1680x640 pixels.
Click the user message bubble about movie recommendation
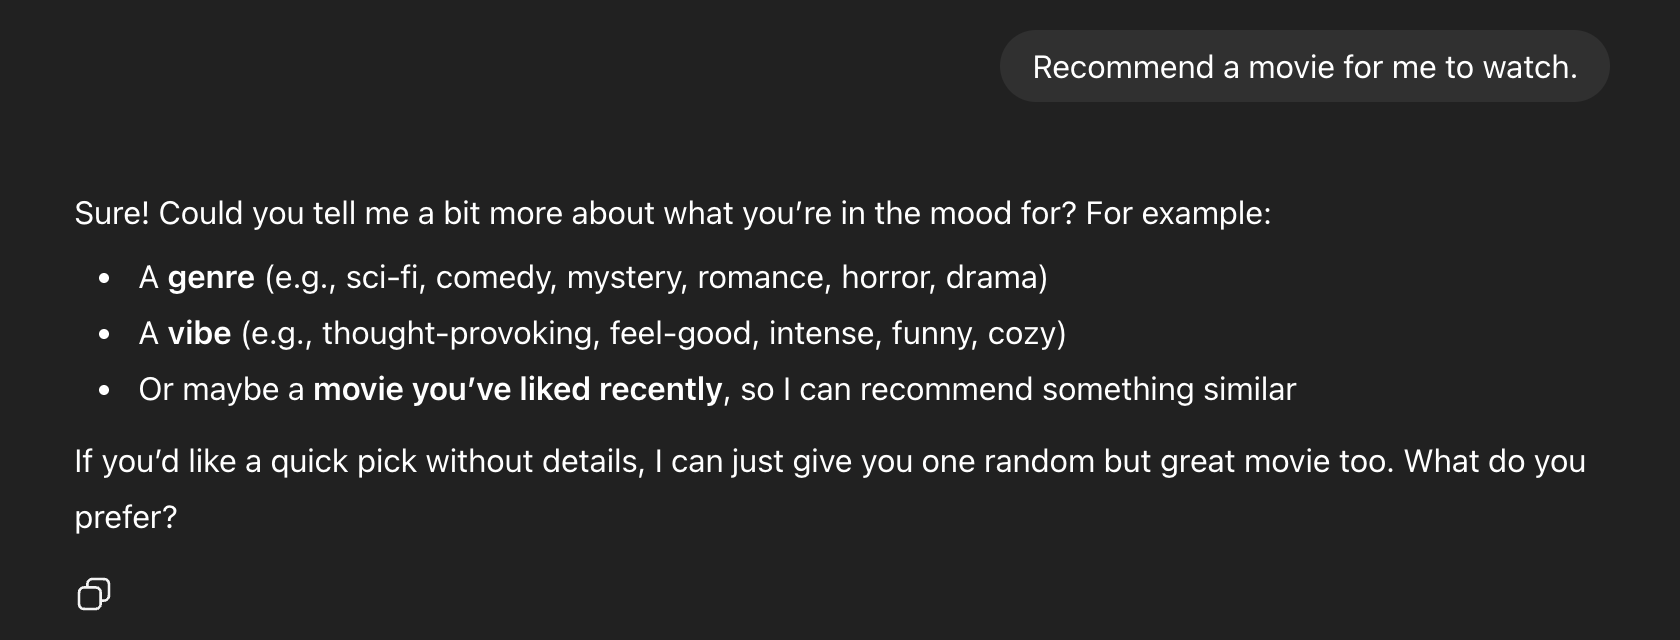pyautogui.click(x=1304, y=67)
